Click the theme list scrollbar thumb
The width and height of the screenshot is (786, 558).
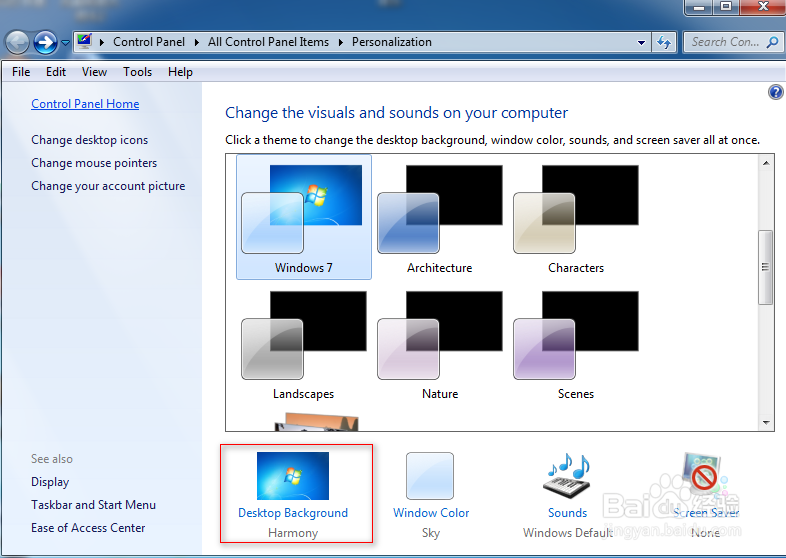point(766,267)
